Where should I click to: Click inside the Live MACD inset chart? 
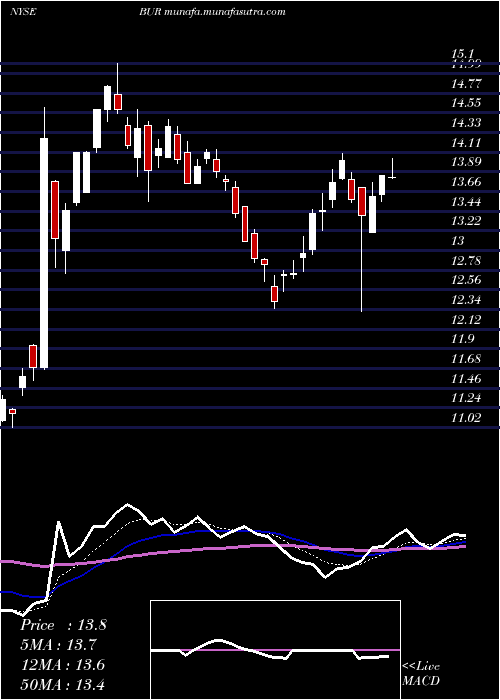pos(275,650)
